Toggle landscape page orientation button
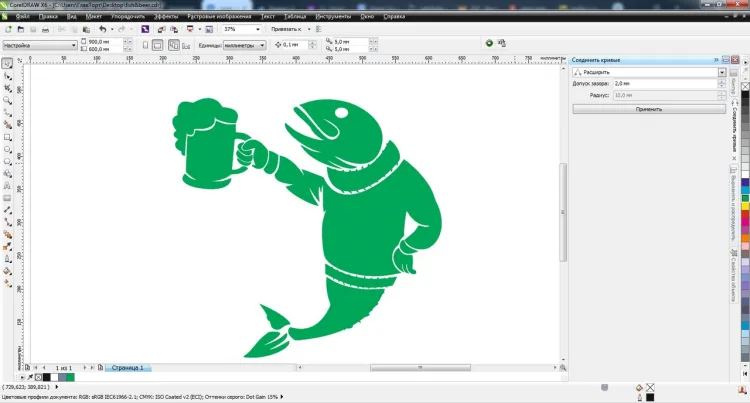The height and width of the screenshot is (403, 750). pos(157,45)
